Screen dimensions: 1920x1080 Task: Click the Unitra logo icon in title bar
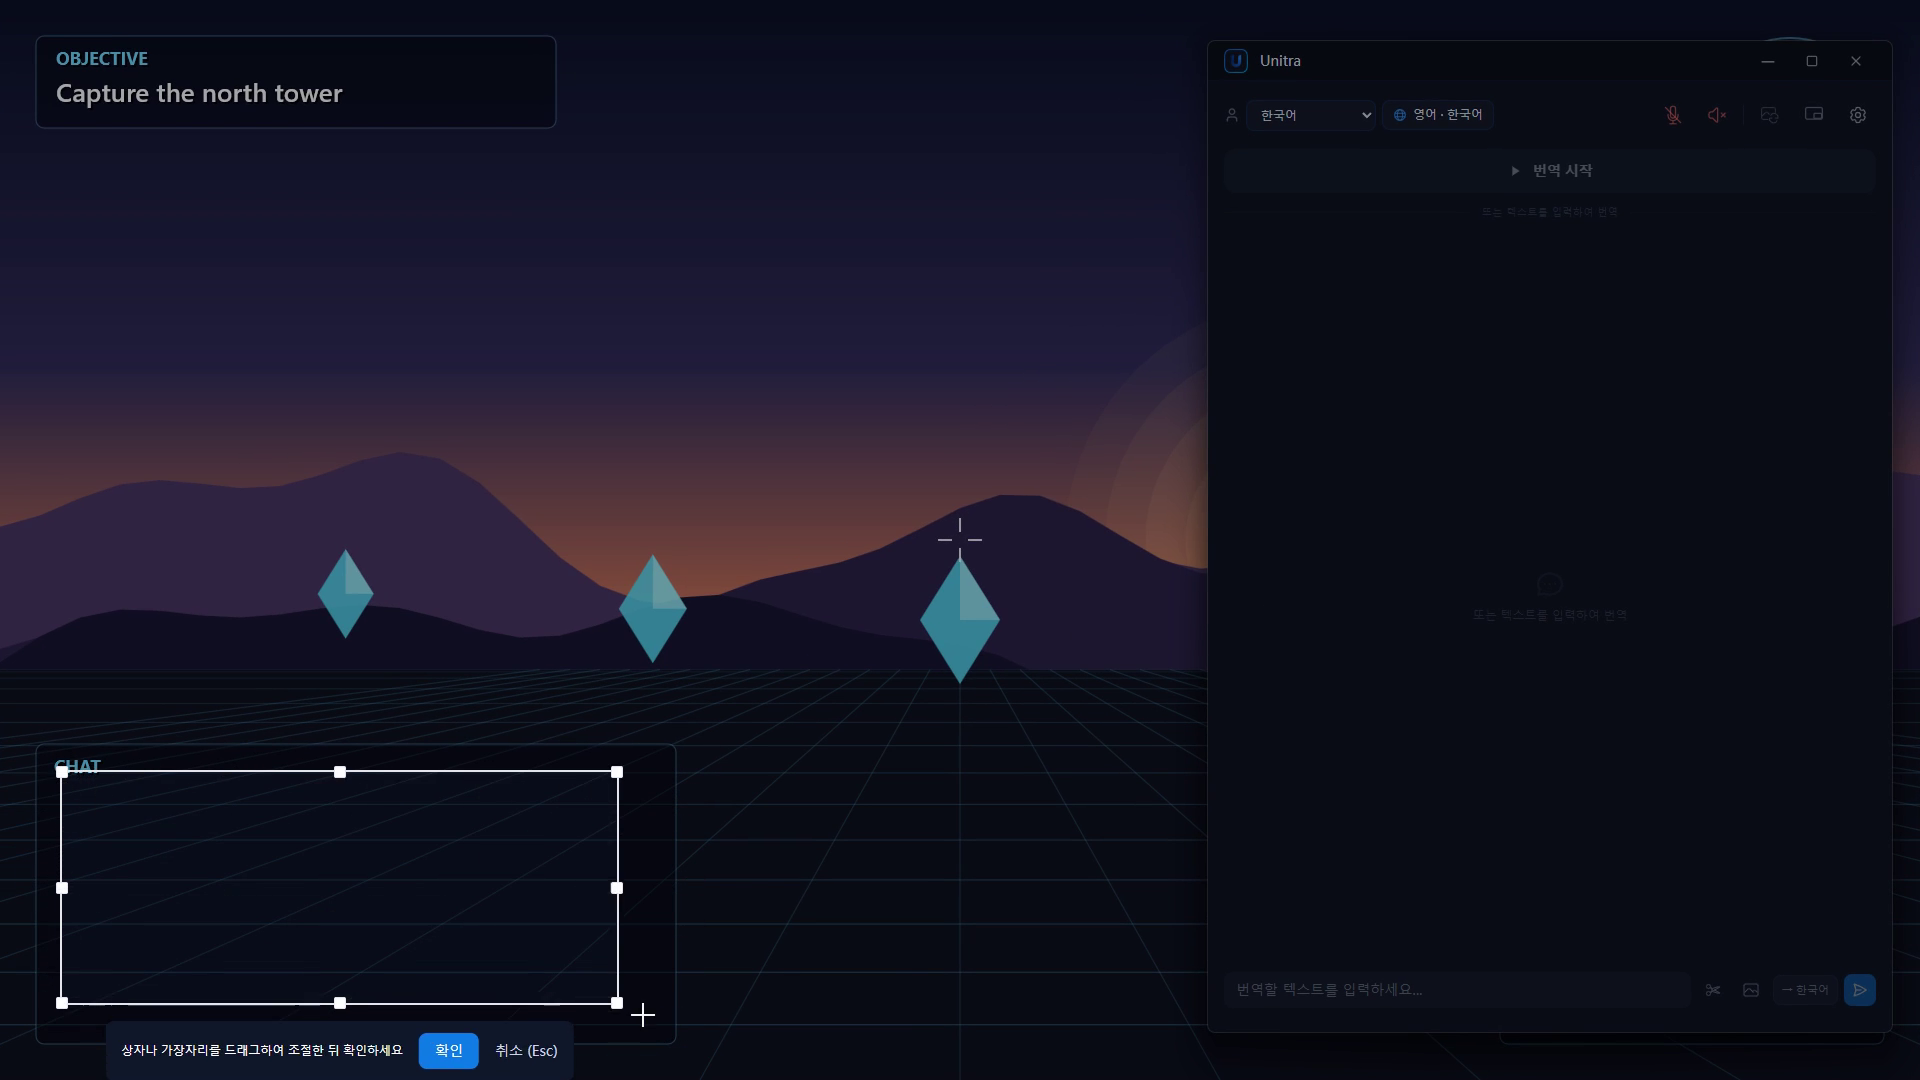[1236, 61]
